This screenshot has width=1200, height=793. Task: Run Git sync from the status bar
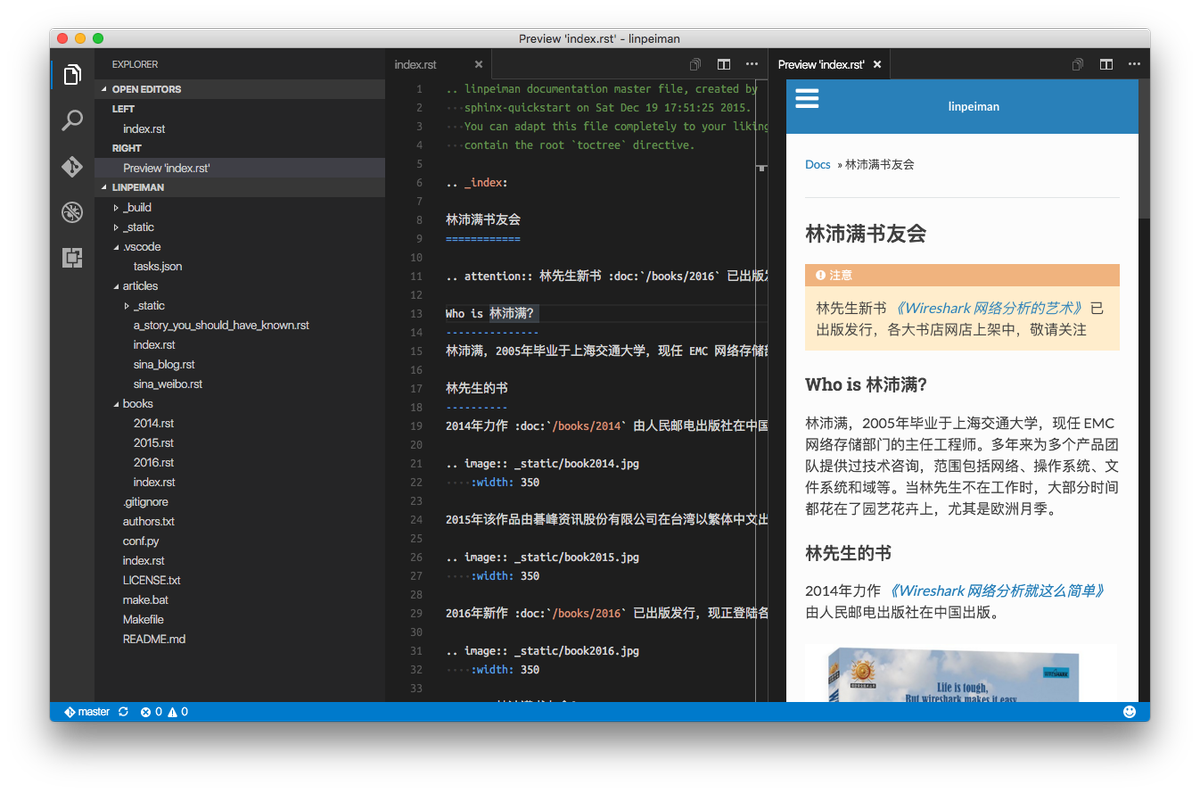click(x=123, y=711)
